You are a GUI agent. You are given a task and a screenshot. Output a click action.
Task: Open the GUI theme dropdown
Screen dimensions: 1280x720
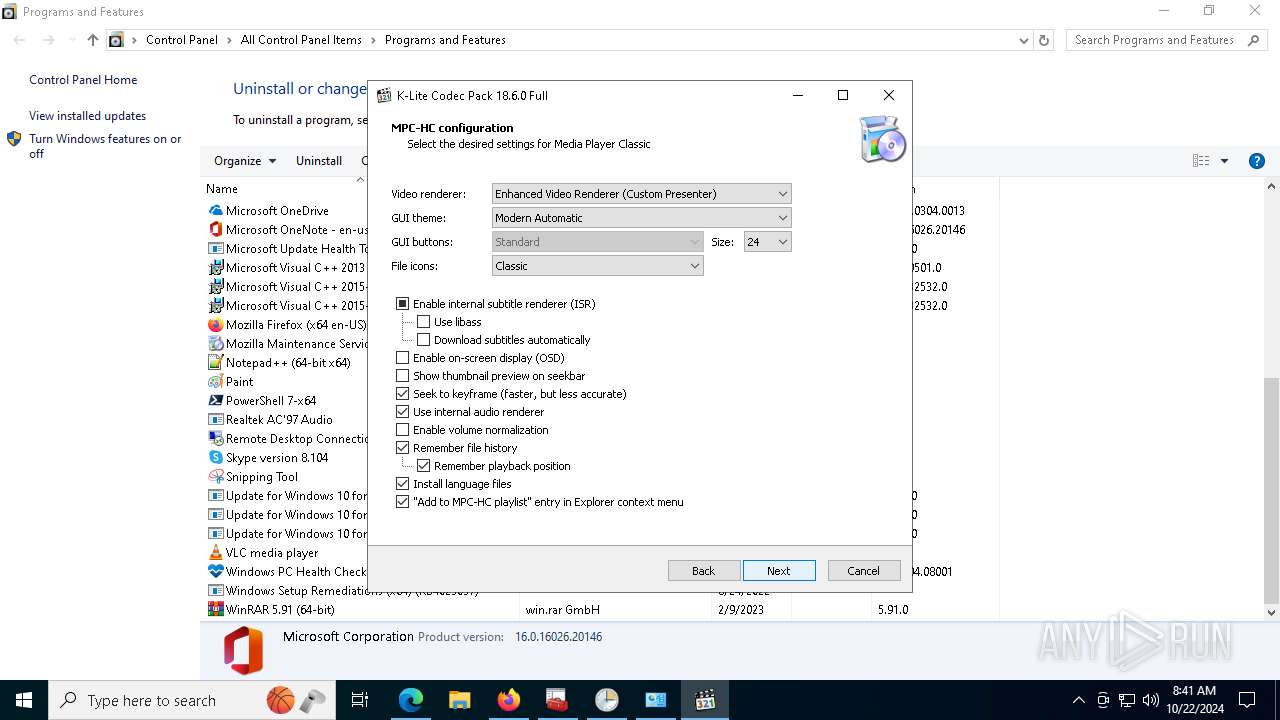click(642, 218)
